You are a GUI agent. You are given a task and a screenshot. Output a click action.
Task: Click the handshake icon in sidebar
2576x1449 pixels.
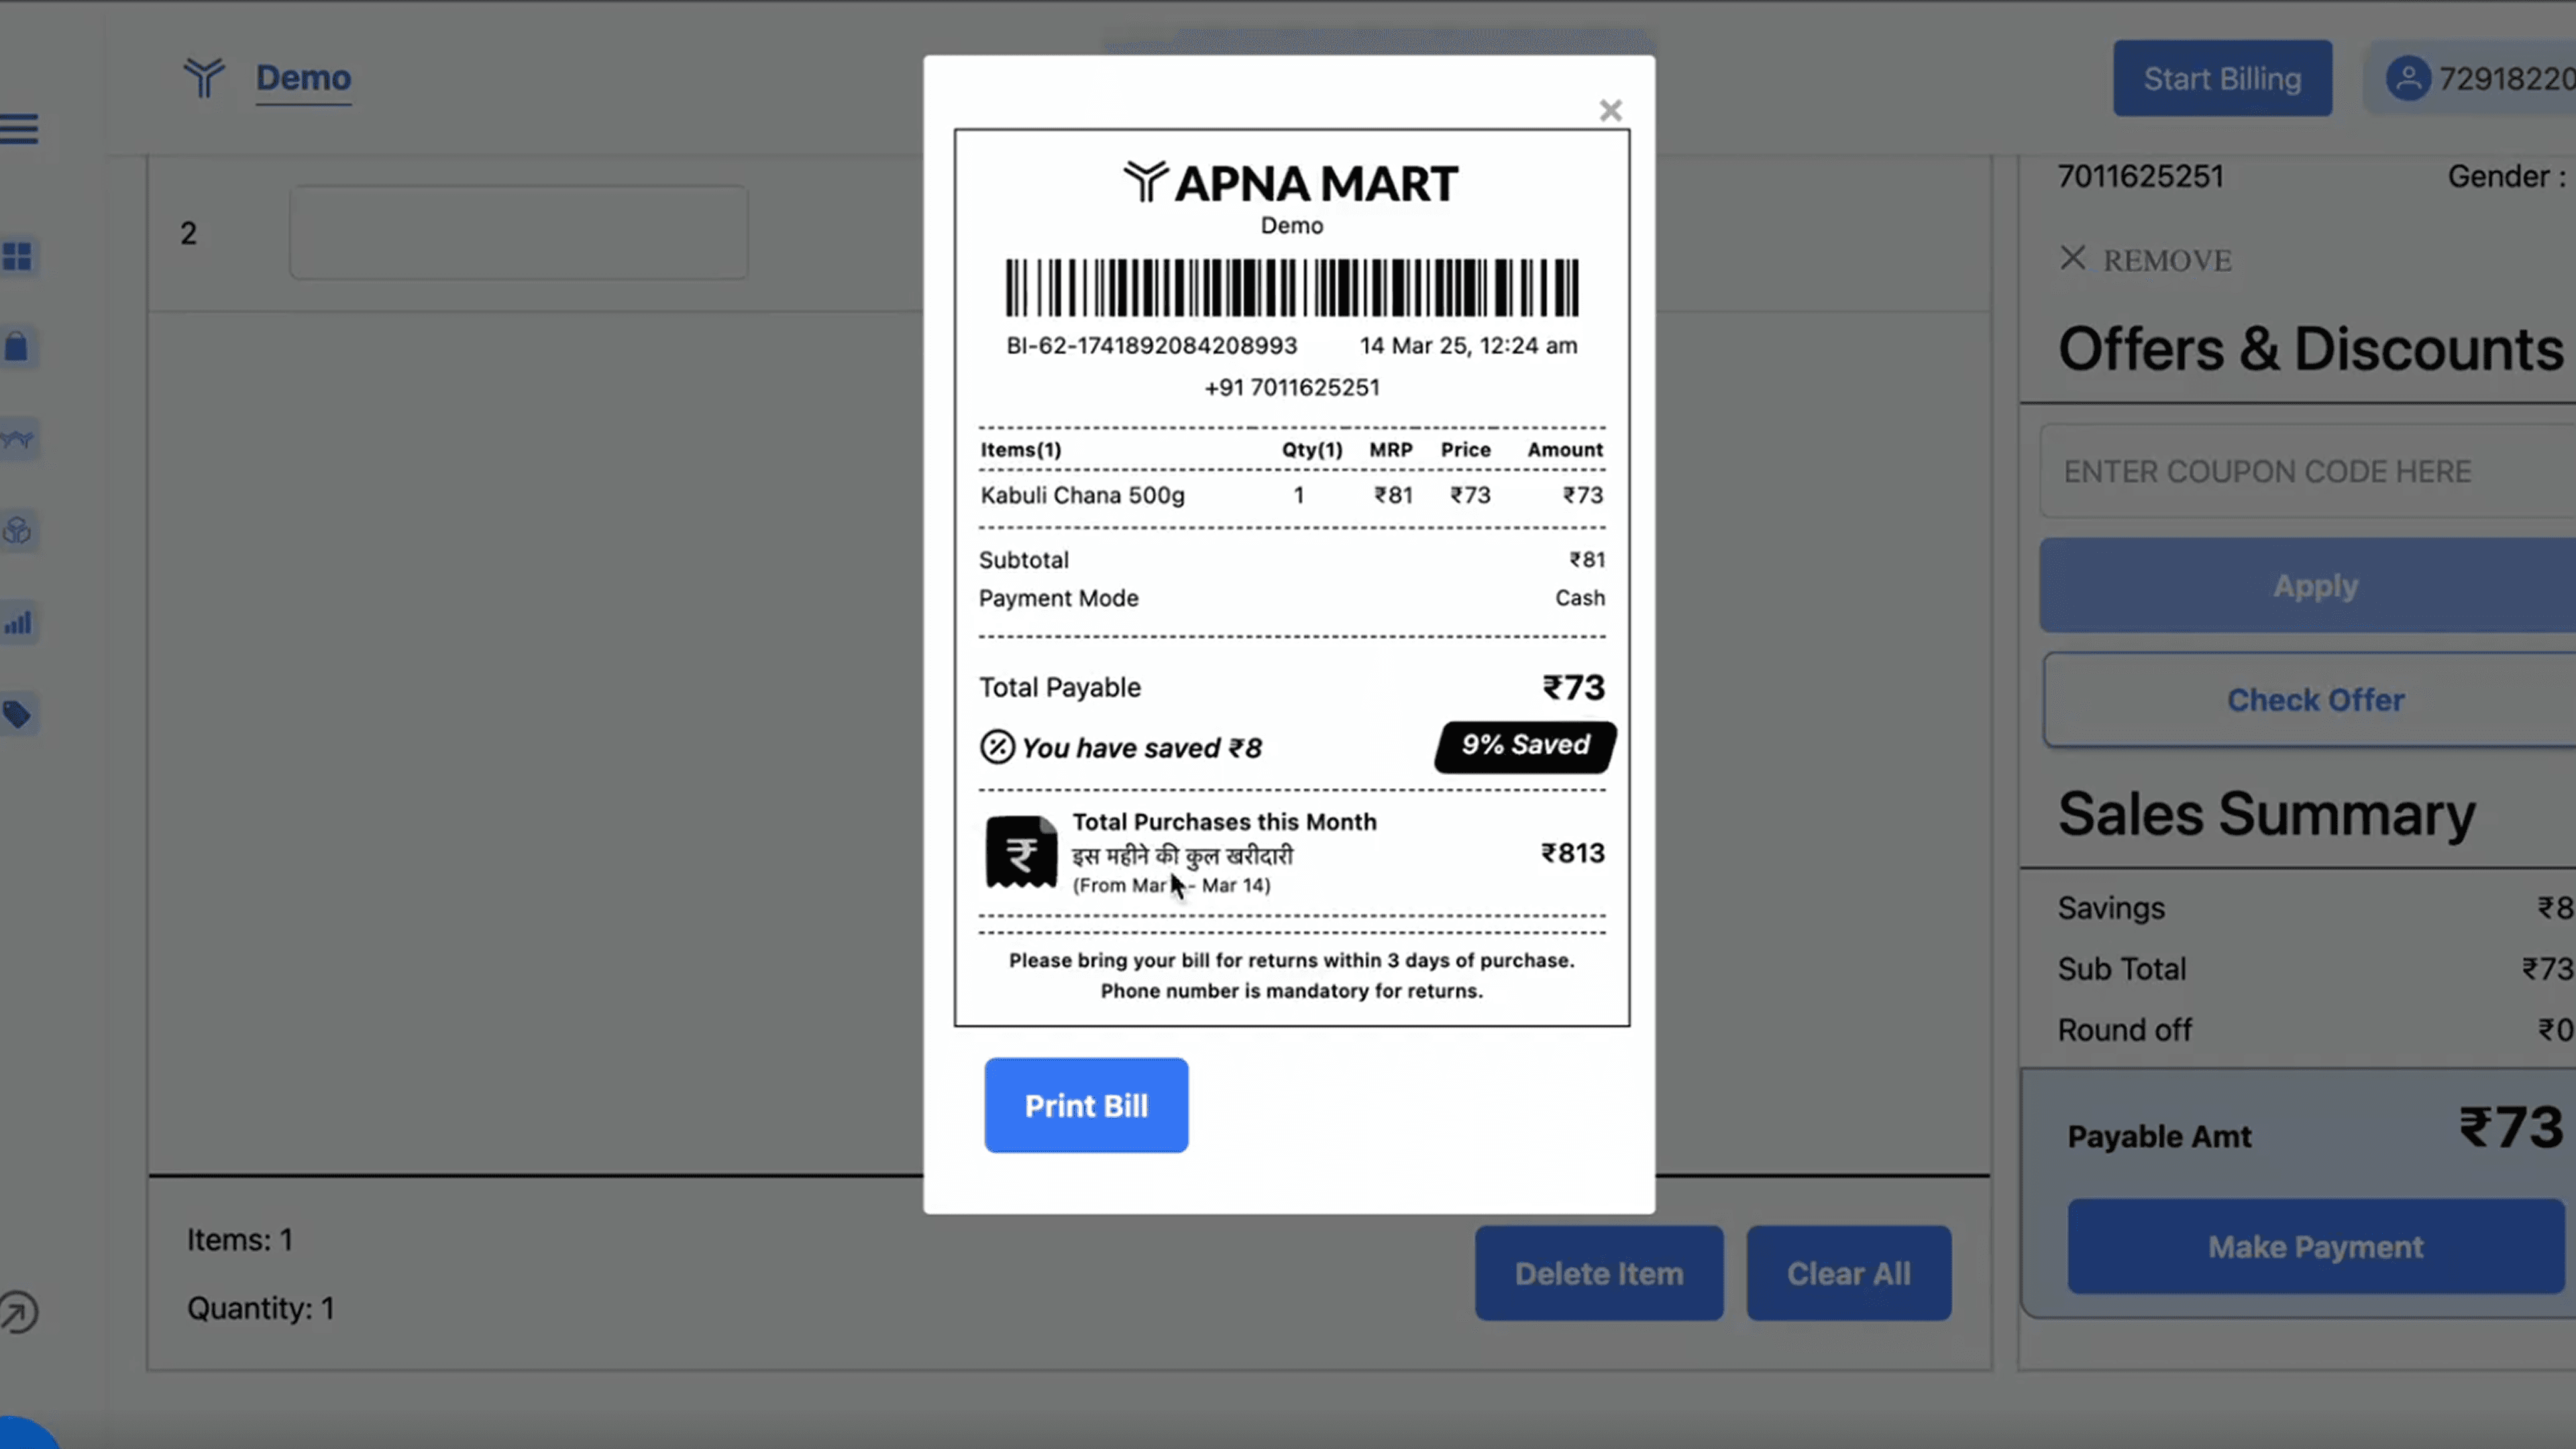(17, 439)
